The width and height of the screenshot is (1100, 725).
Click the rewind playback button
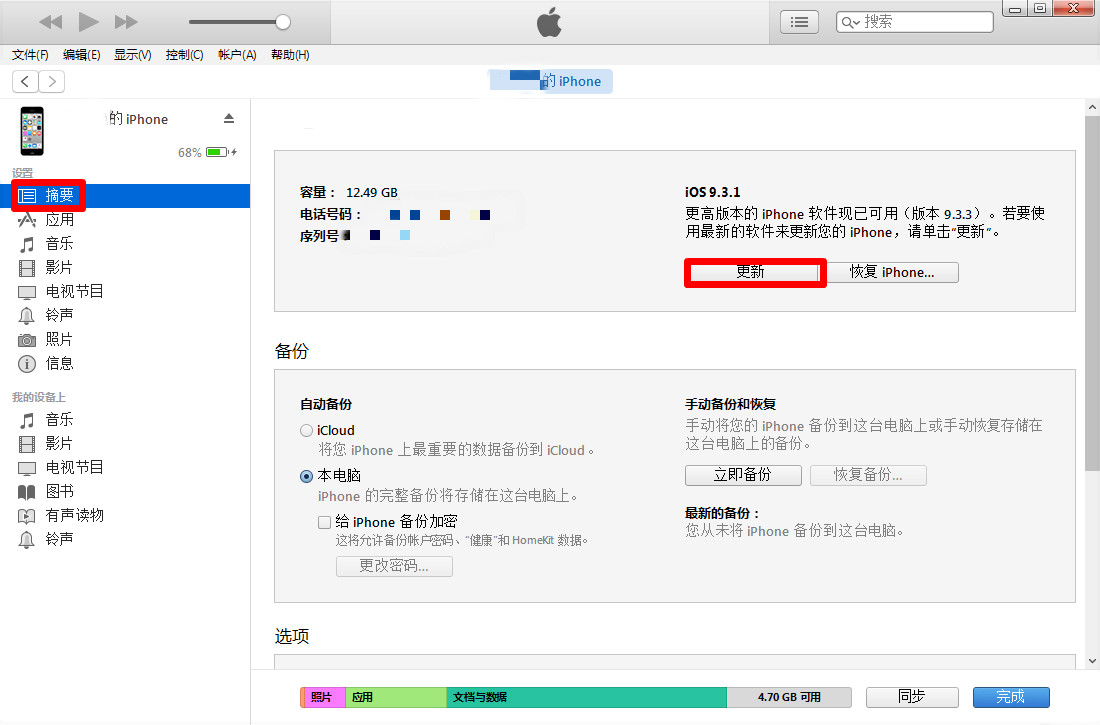[51, 22]
